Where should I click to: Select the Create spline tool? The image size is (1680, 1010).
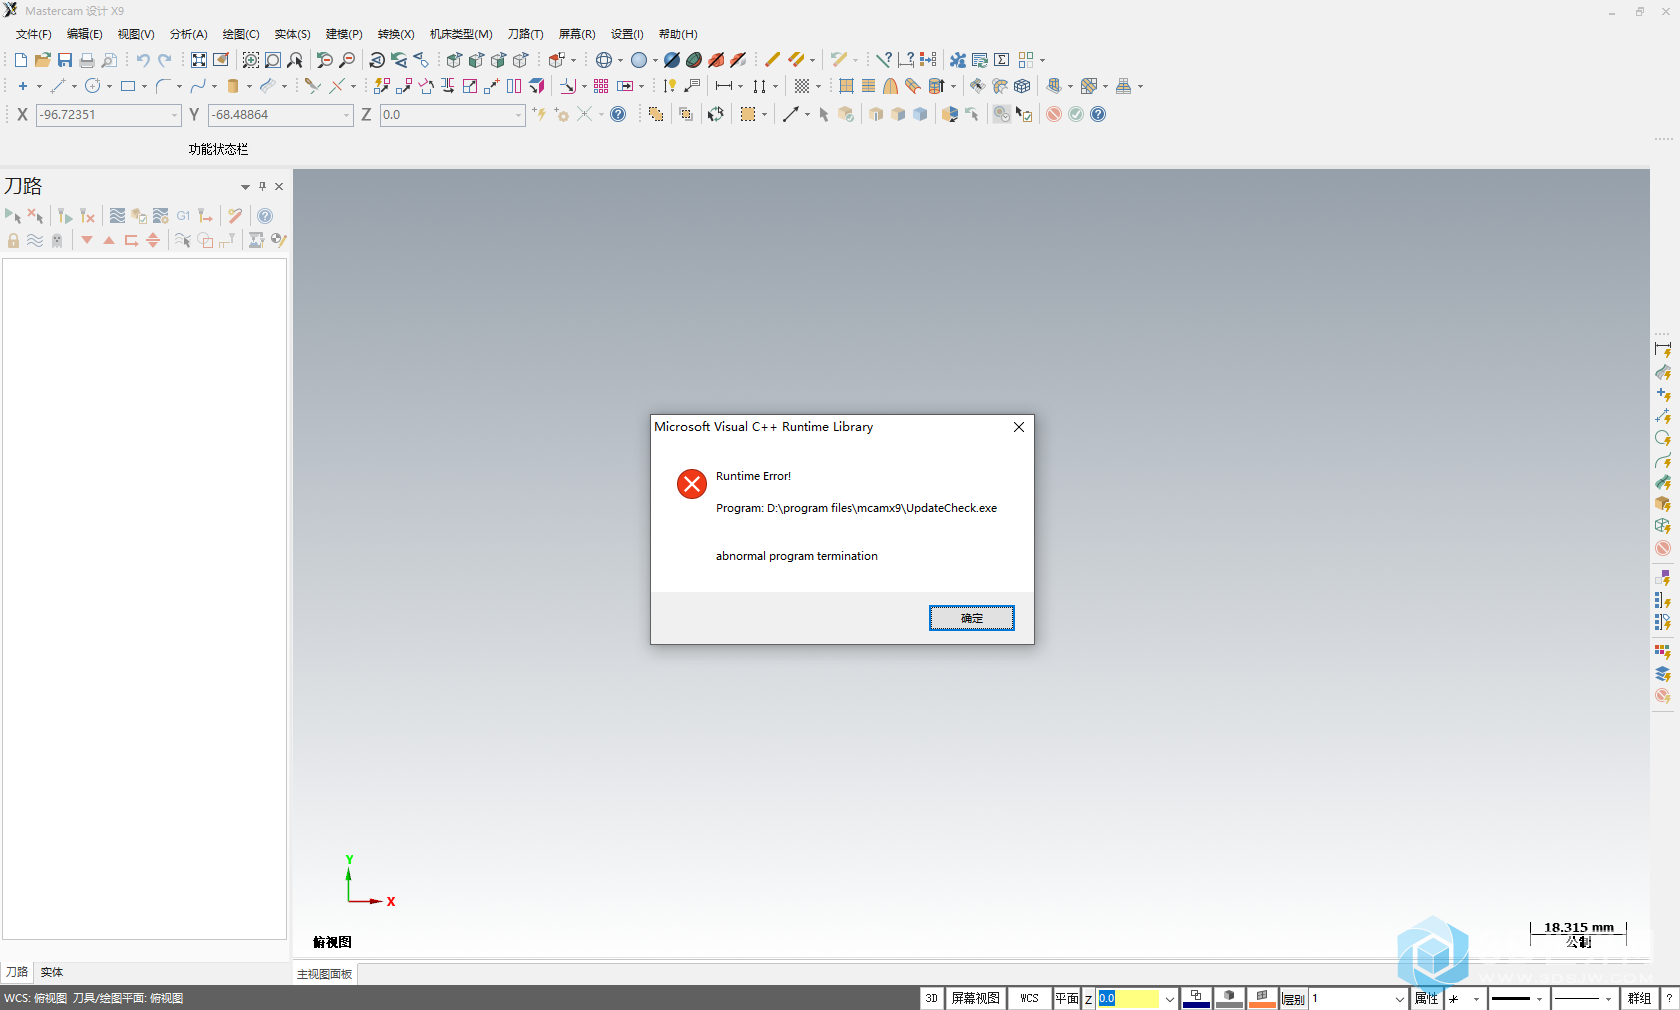tap(198, 86)
